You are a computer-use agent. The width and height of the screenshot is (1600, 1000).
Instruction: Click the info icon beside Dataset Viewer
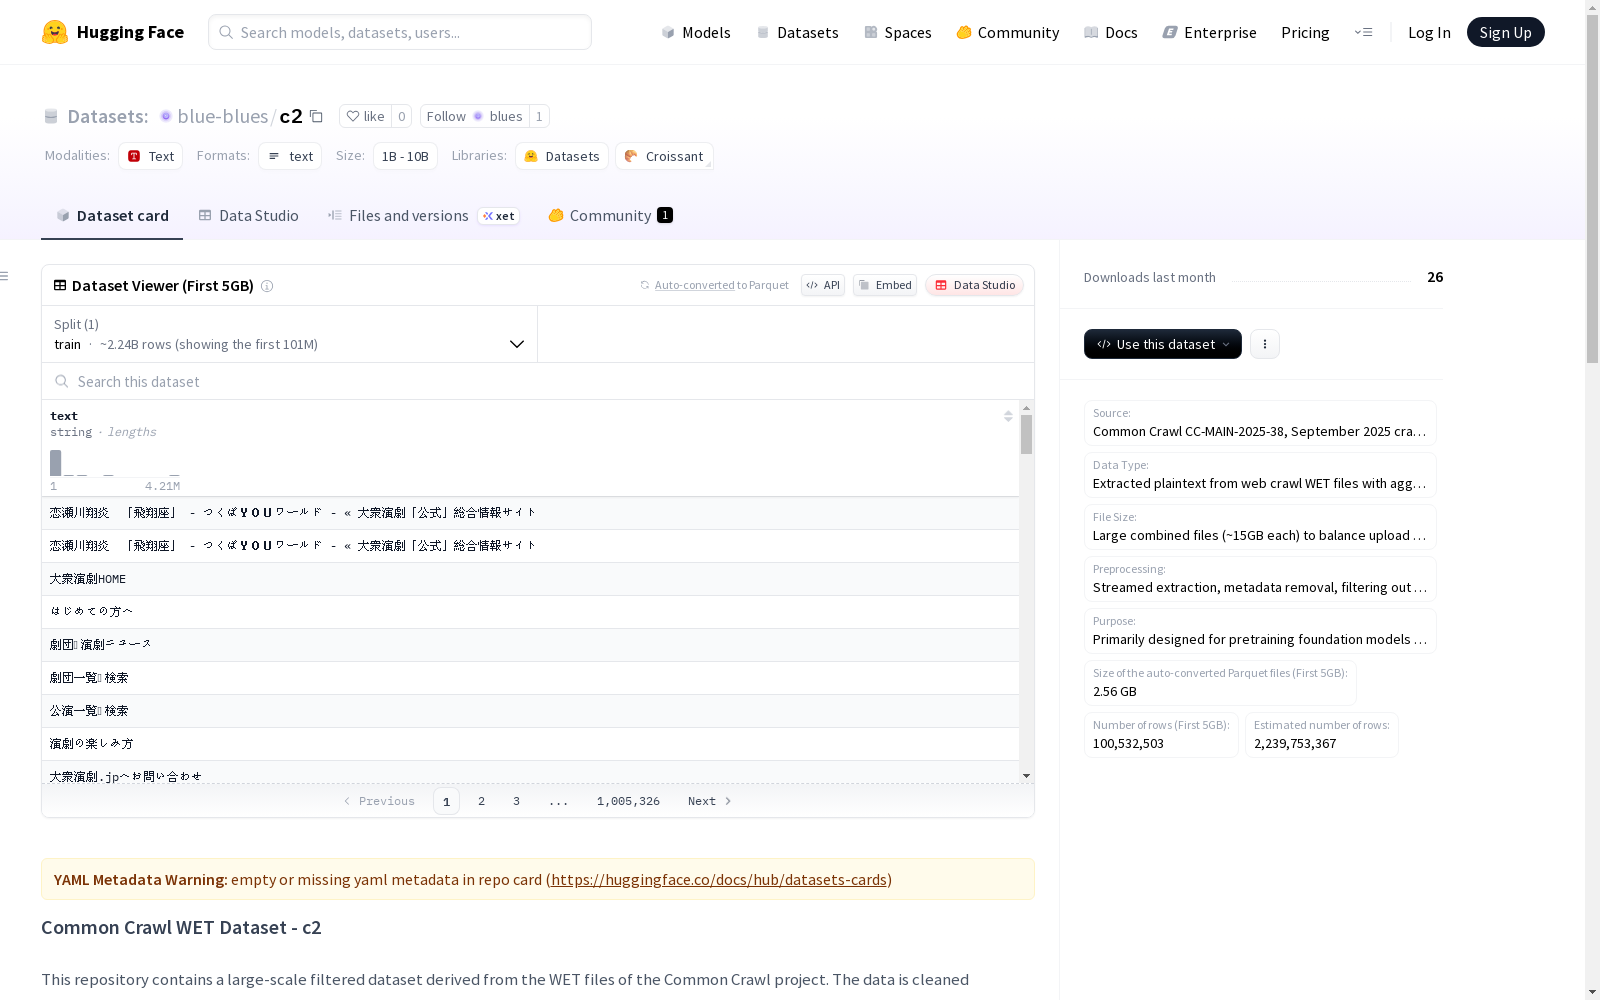coord(267,286)
